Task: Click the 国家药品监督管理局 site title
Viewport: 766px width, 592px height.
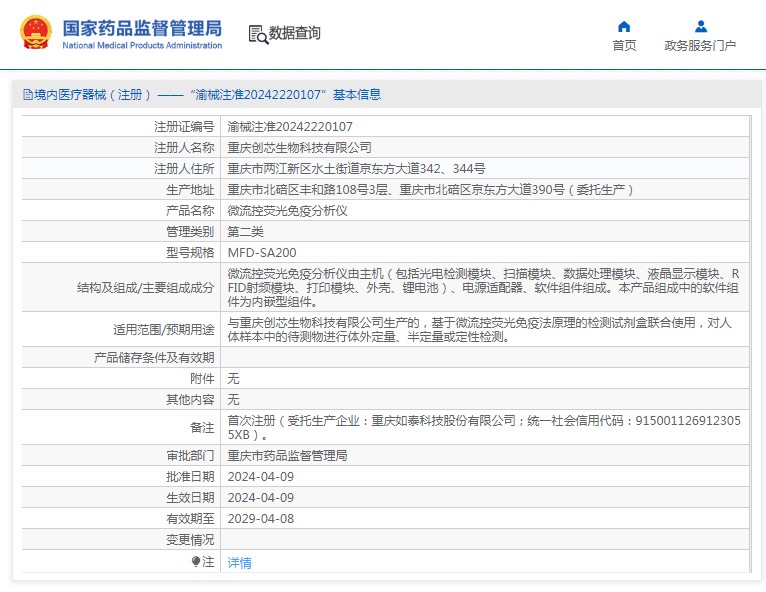Action: (142, 28)
